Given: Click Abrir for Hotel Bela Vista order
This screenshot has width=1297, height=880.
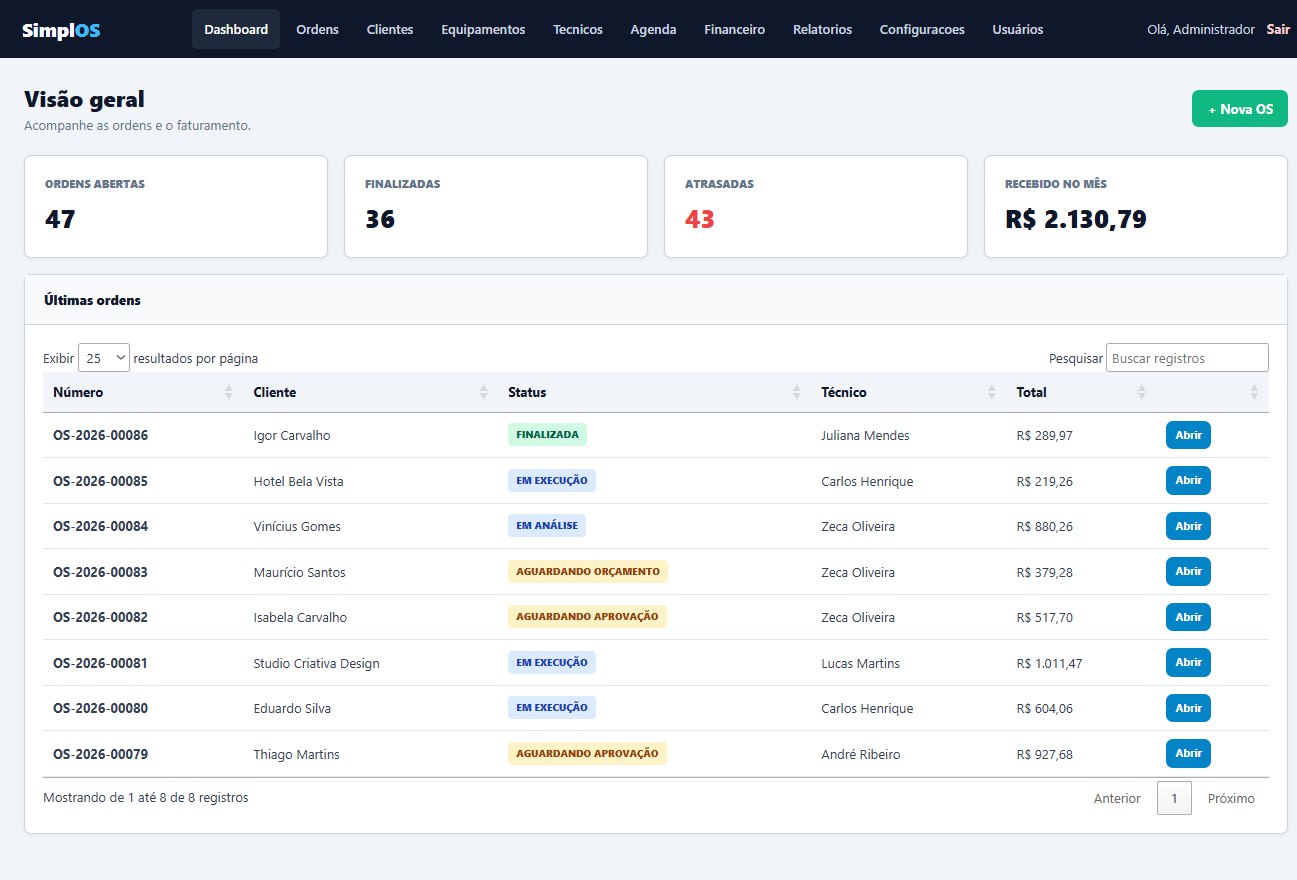Looking at the screenshot, I should coord(1188,481).
